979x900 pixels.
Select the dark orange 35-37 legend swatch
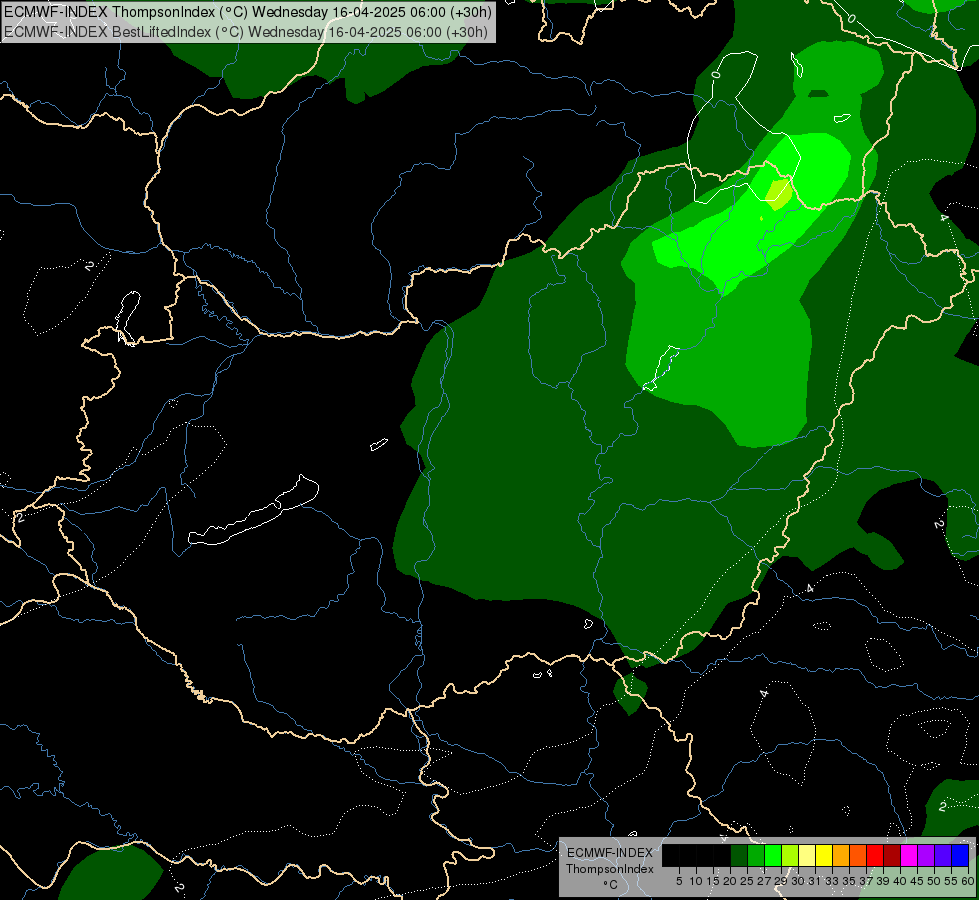858,855
